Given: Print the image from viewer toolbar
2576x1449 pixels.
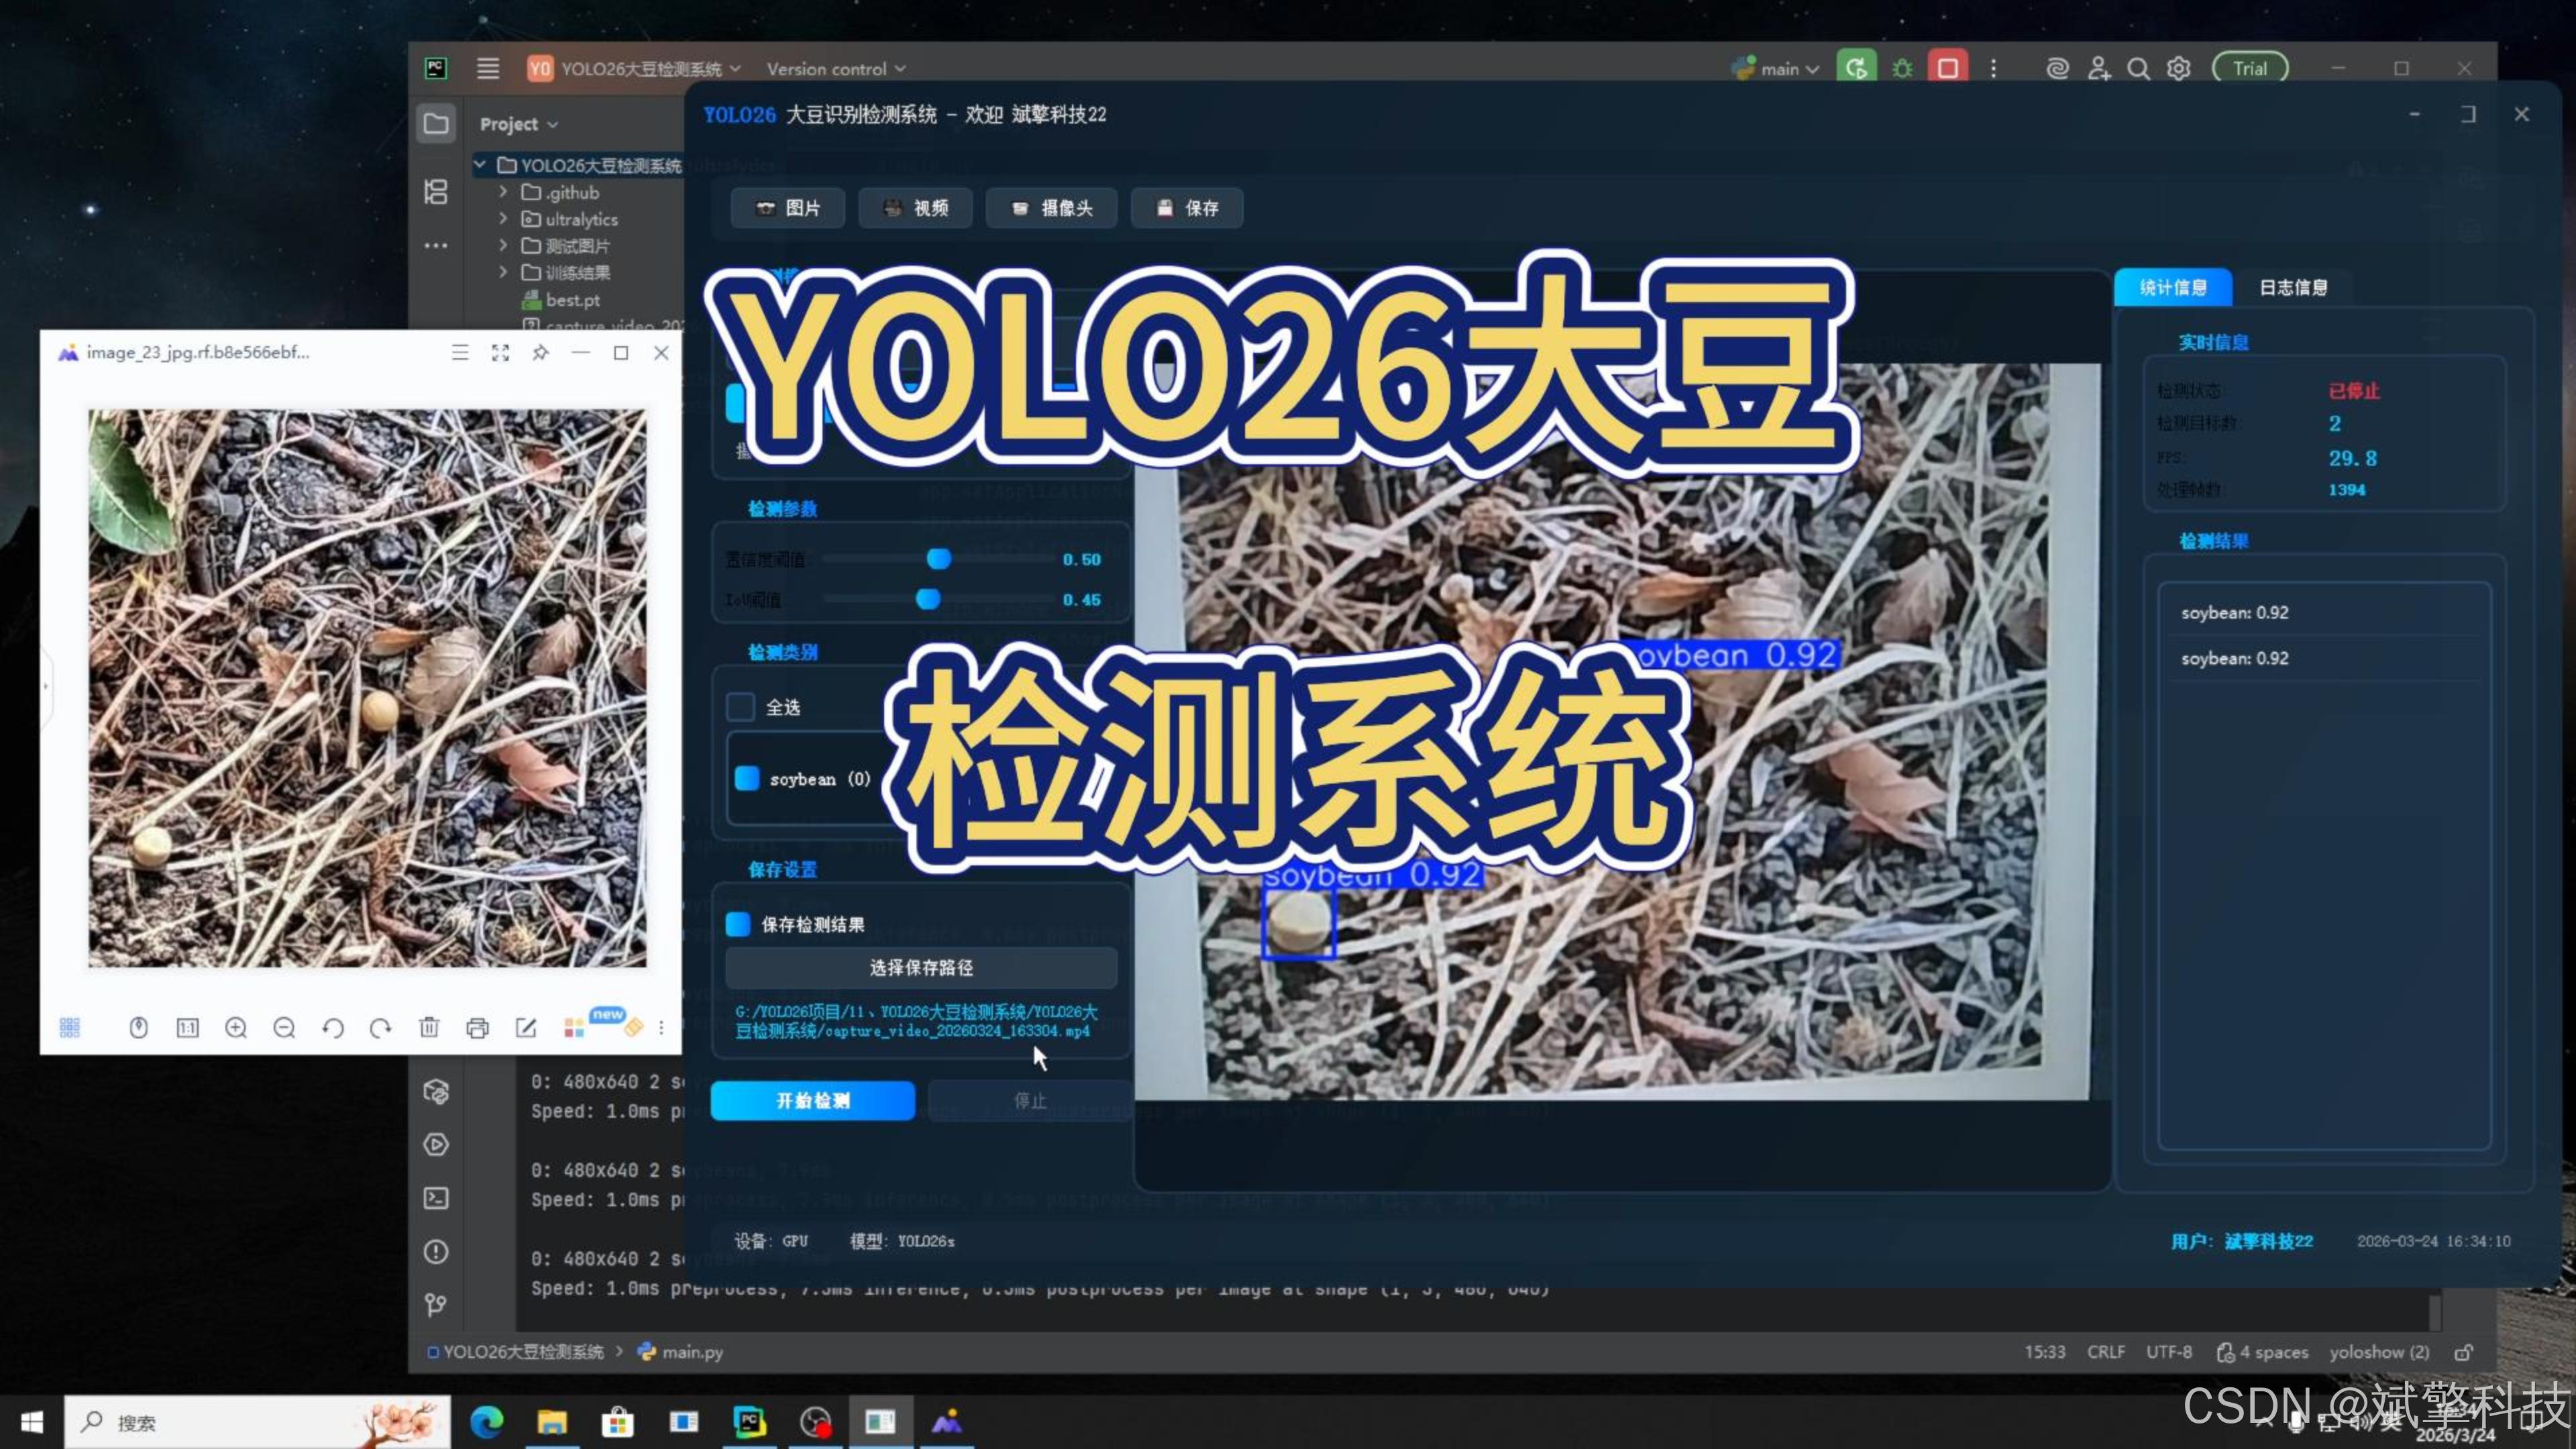Looking at the screenshot, I should click(478, 1028).
